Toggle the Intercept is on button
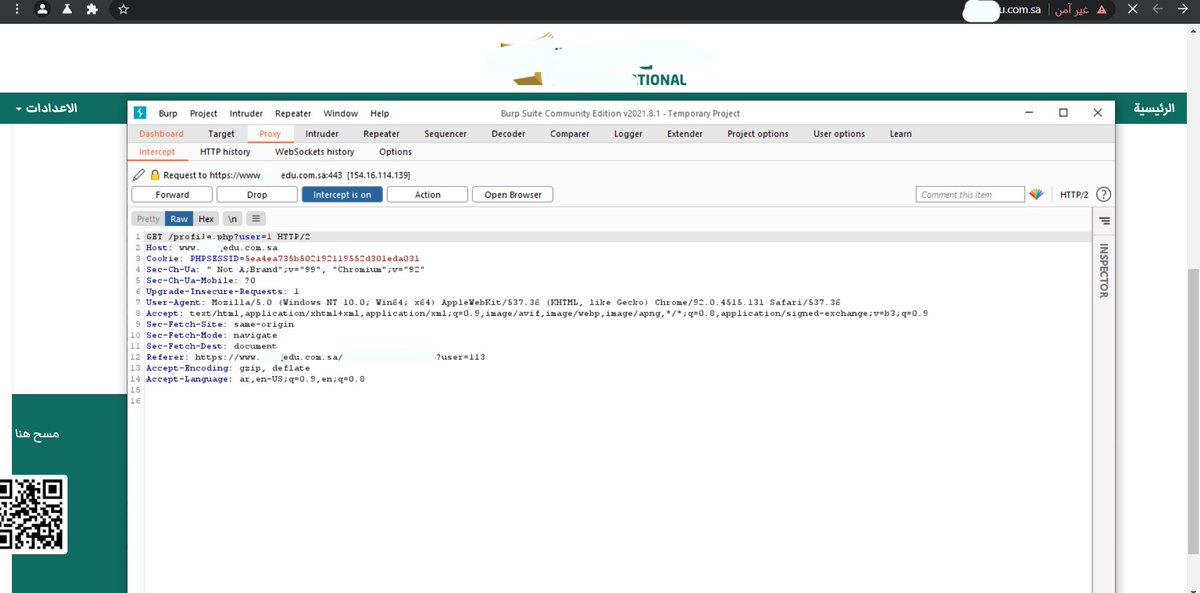The height and width of the screenshot is (593, 1200). (x=342, y=195)
